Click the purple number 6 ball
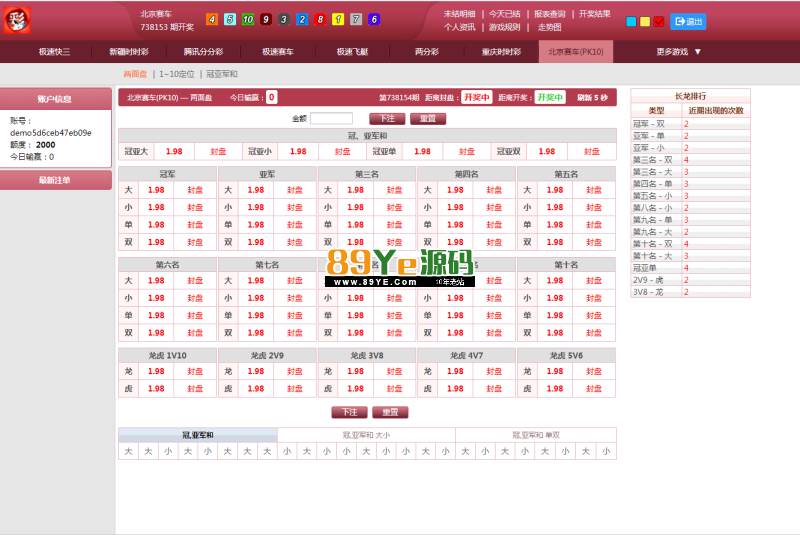Screen dimensions: 800x535 pos(374,19)
